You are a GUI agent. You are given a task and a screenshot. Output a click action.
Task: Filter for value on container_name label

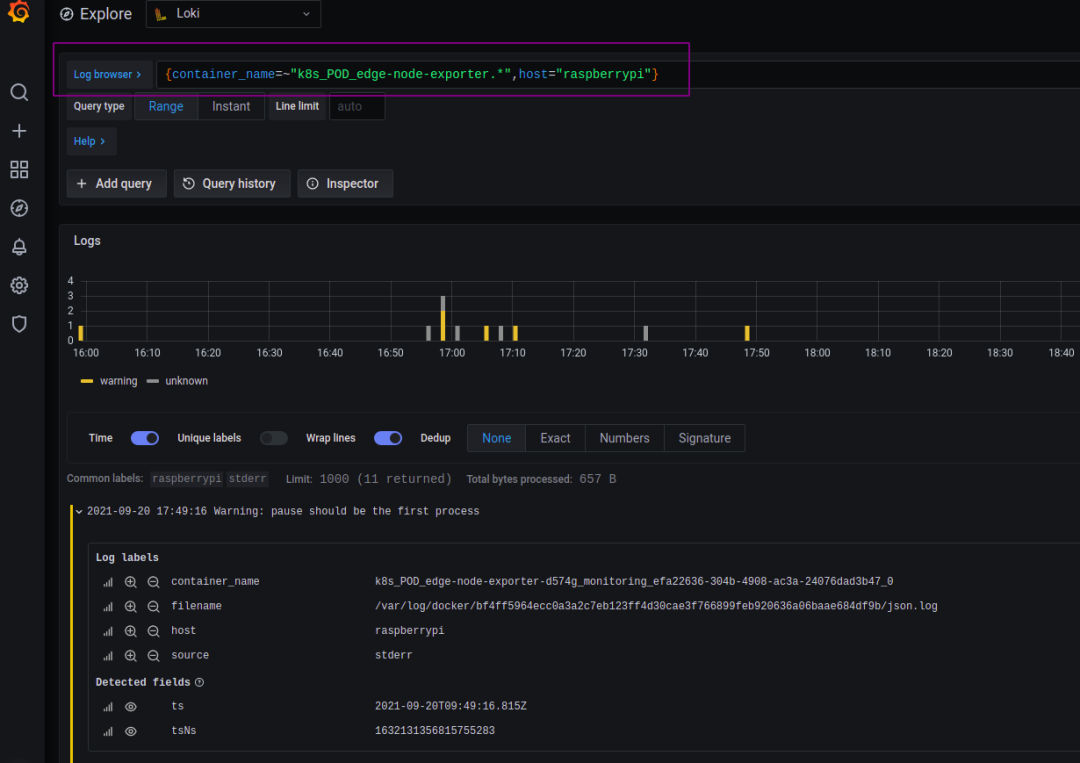pos(130,581)
